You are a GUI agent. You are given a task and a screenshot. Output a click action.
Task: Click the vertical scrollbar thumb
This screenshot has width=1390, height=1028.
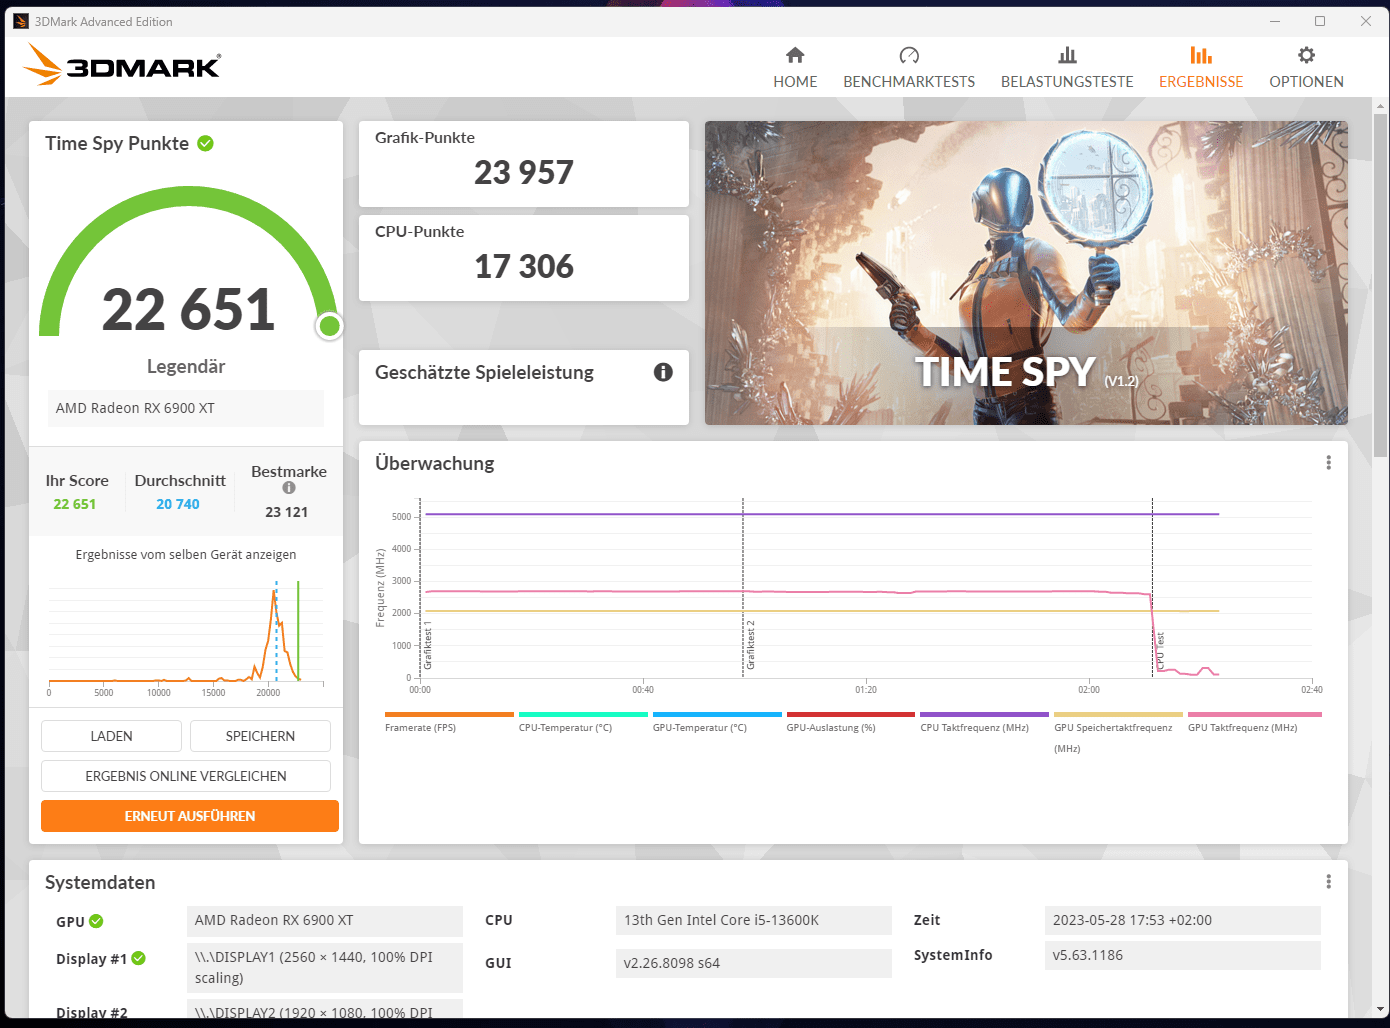pyautogui.click(x=1381, y=285)
